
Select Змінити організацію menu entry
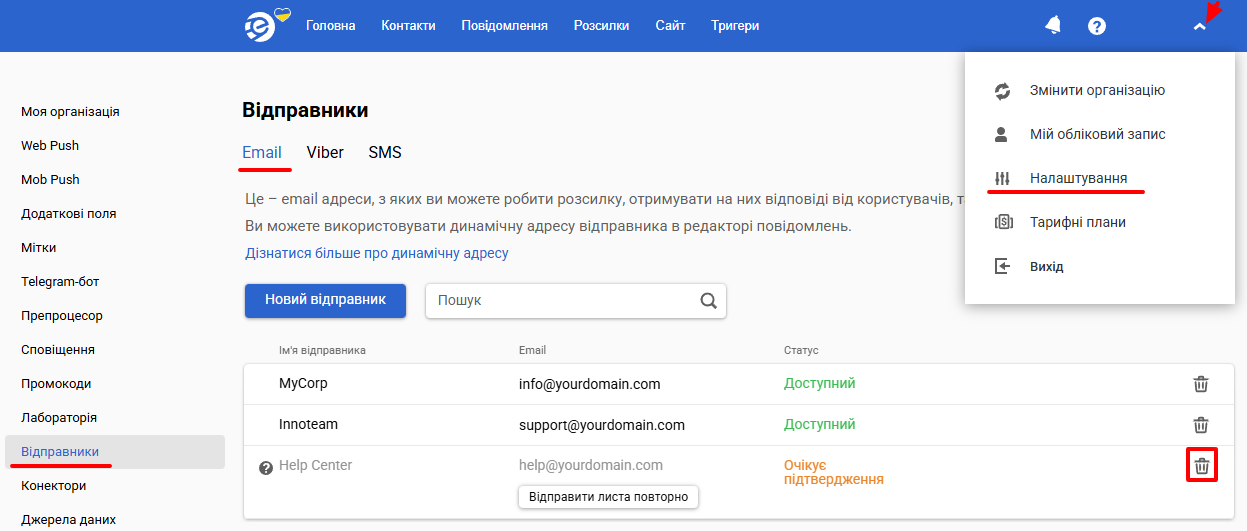pyautogui.click(x=1097, y=90)
